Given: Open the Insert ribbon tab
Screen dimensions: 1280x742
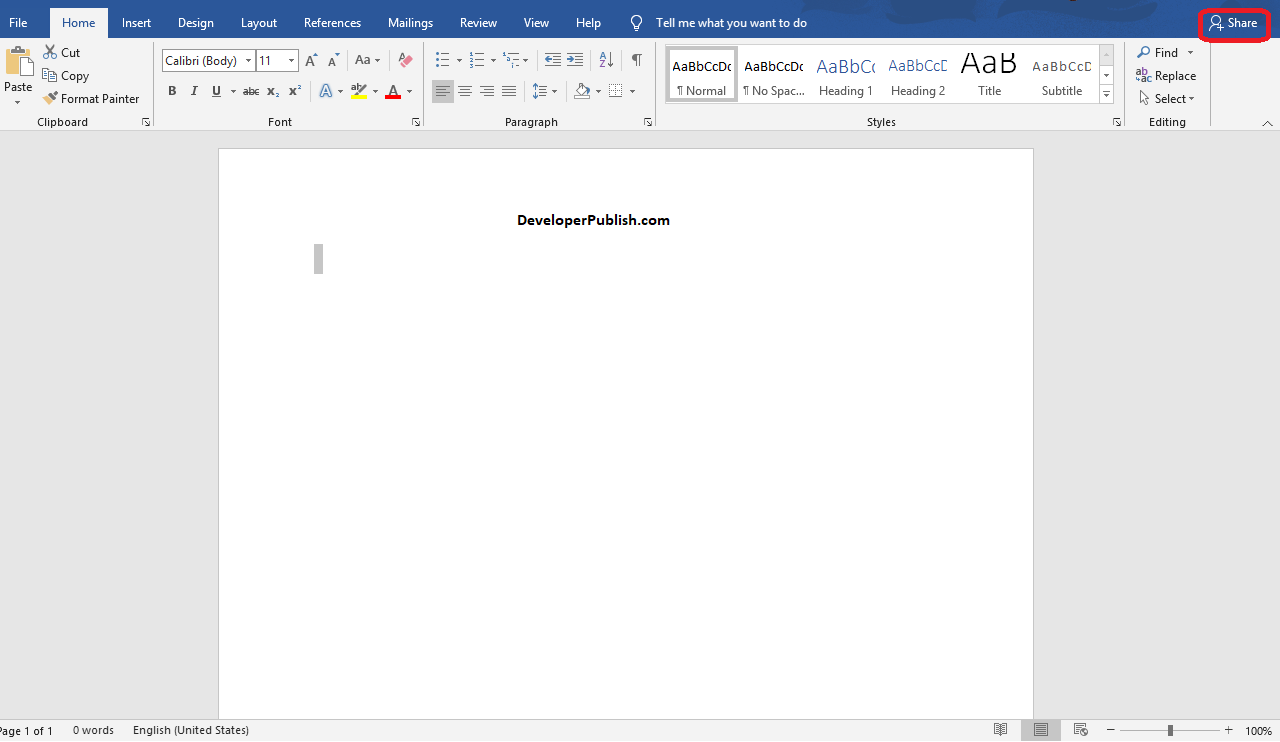Looking at the screenshot, I should coord(136,23).
